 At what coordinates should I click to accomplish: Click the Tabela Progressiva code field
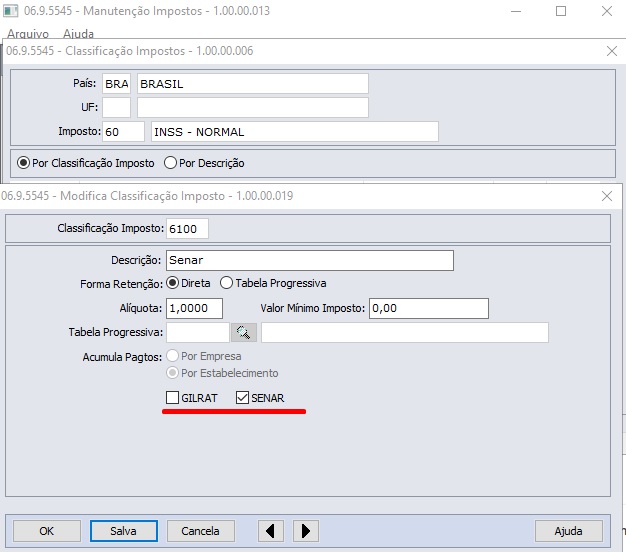click(198, 332)
